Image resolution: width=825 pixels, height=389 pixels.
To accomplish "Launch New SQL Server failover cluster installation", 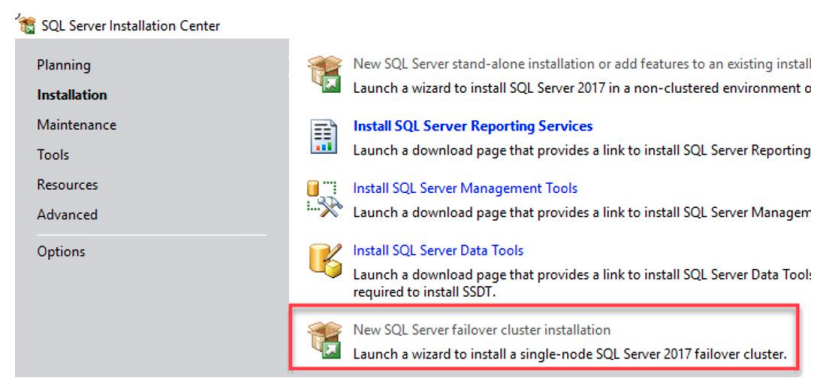I will tap(482, 330).
